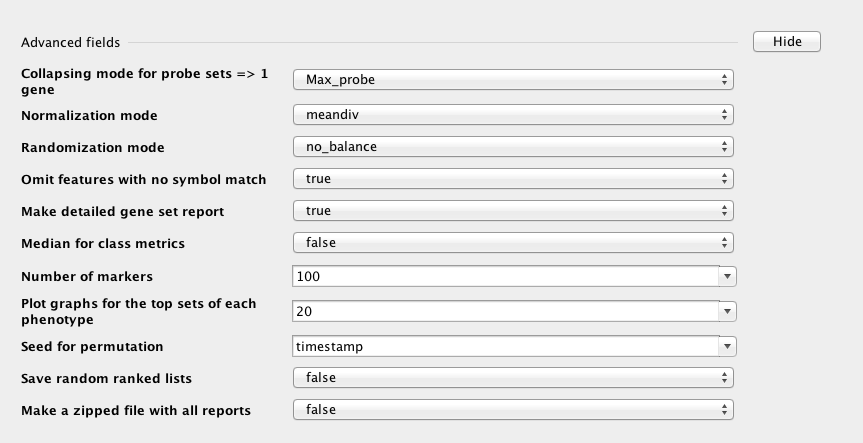The height and width of the screenshot is (443, 863).
Task: Click the Seed for permutation timestamp field
Action: [x=505, y=346]
